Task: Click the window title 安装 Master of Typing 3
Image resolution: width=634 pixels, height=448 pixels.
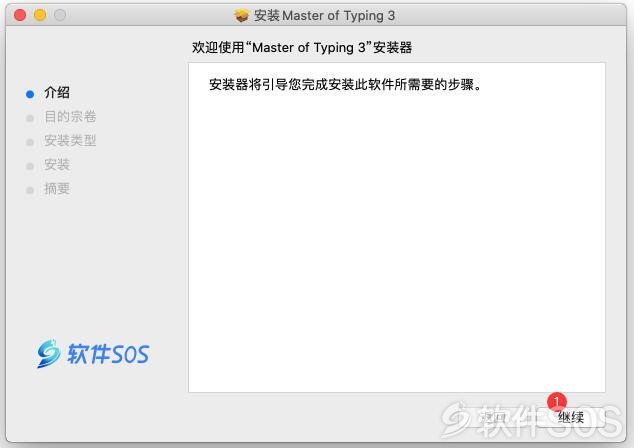Action: point(324,15)
